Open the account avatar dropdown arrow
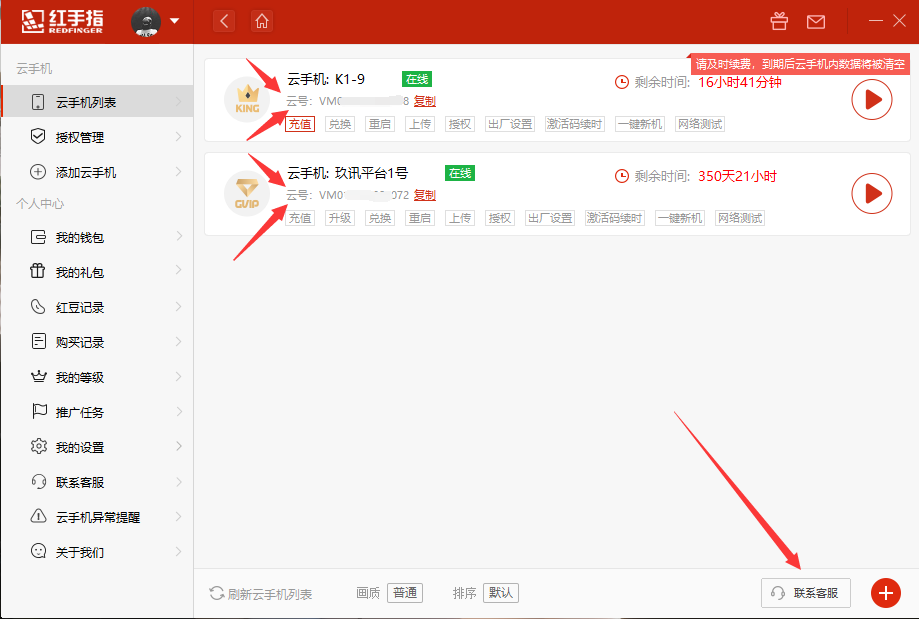Image resolution: width=919 pixels, height=619 pixels. [x=175, y=21]
